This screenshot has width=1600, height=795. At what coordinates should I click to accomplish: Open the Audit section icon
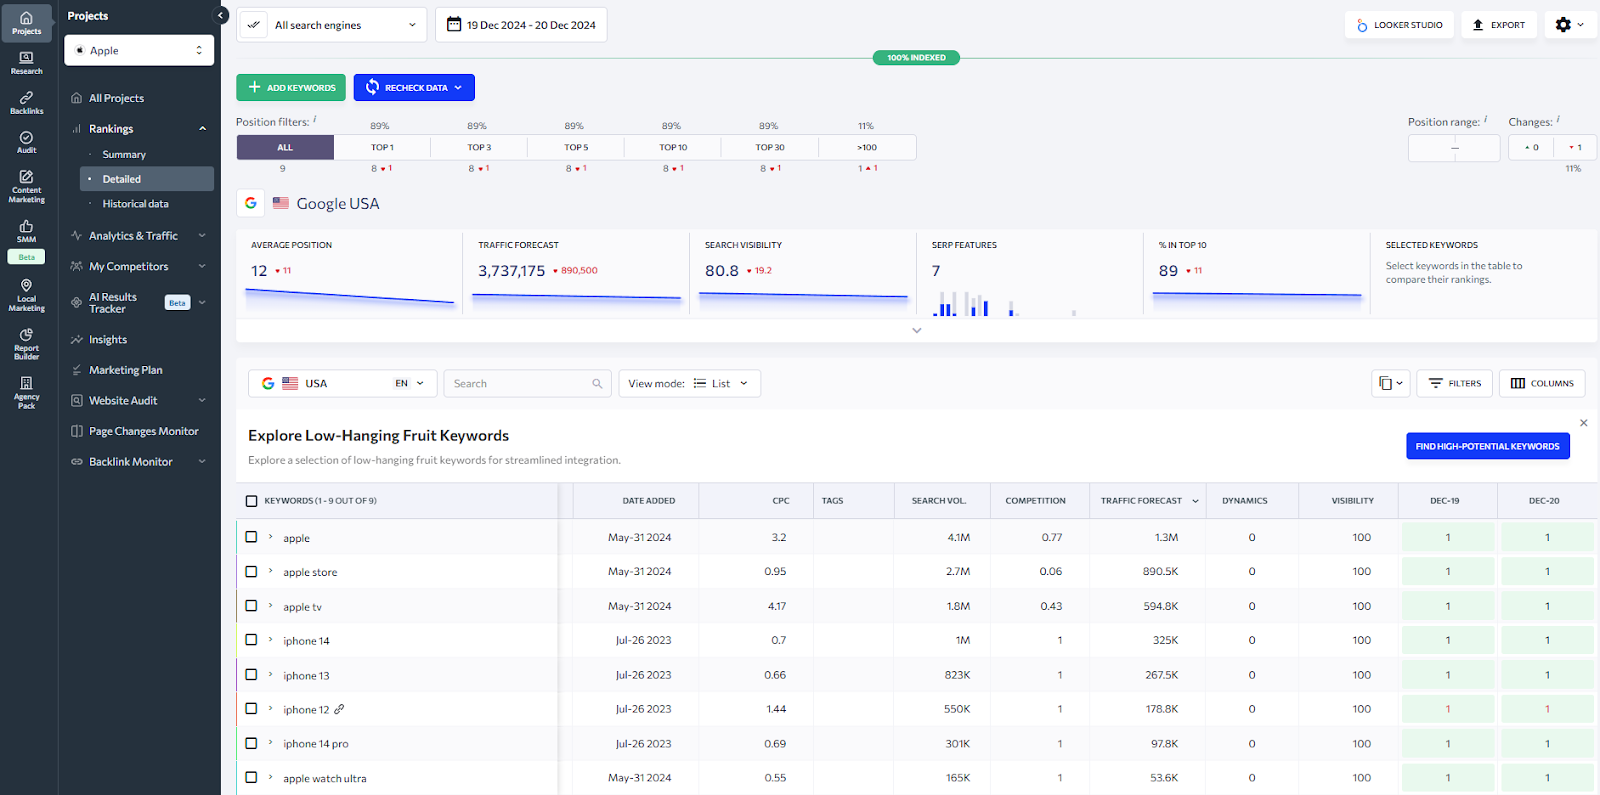[26, 142]
